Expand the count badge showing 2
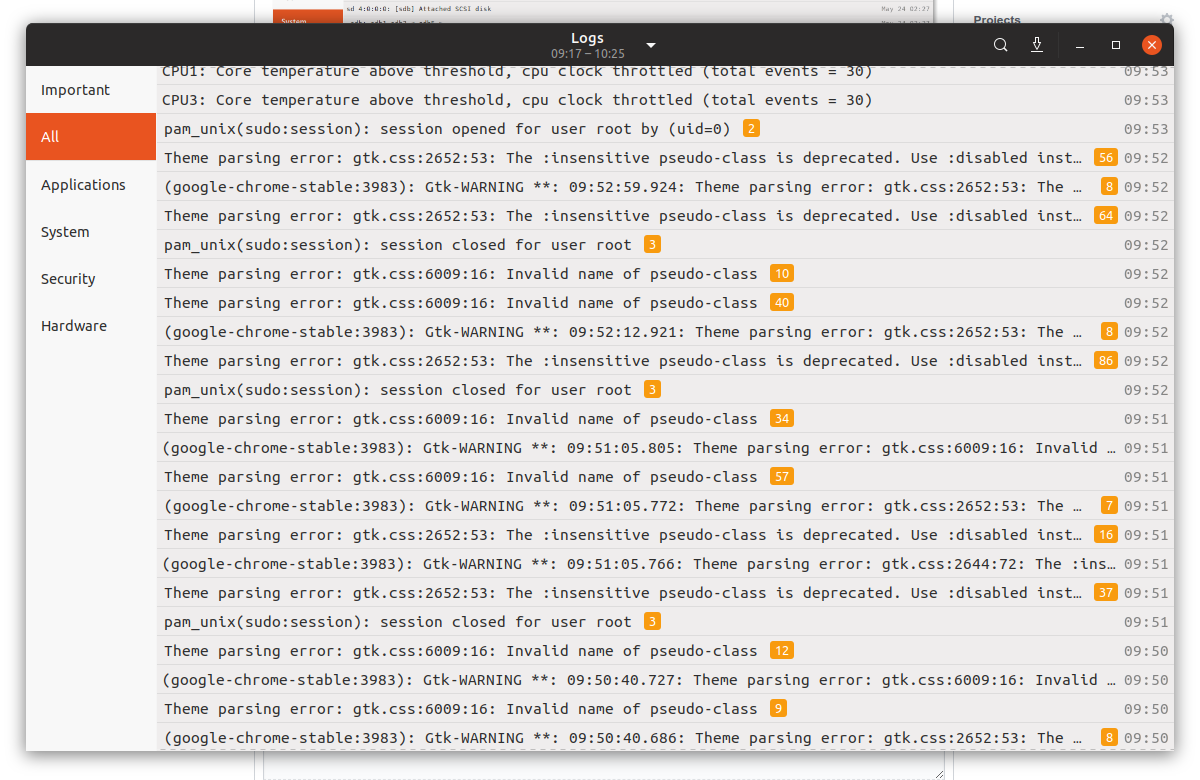 click(x=751, y=129)
